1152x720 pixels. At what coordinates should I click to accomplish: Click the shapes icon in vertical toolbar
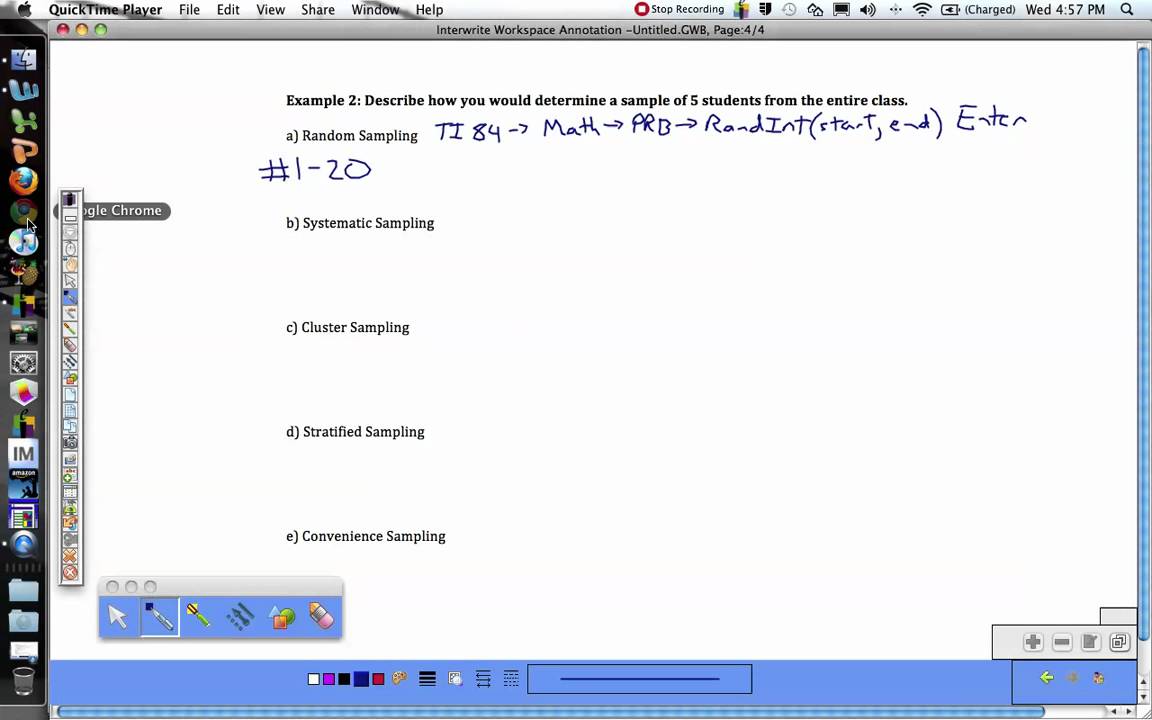coord(70,378)
